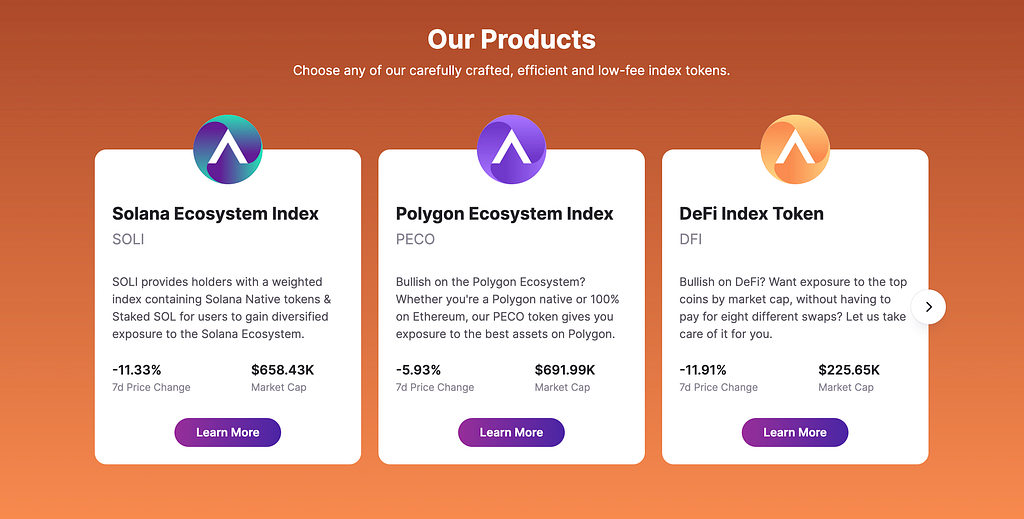This screenshot has width=1024, height=519.
Task: Select the Polygon Ecosystem Index title
Action: pyautogui.click(x=505, y=213)
